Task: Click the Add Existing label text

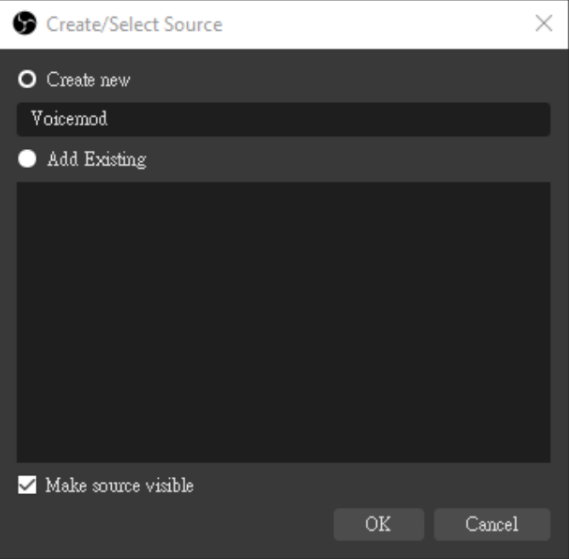Action: pos(97,159)
